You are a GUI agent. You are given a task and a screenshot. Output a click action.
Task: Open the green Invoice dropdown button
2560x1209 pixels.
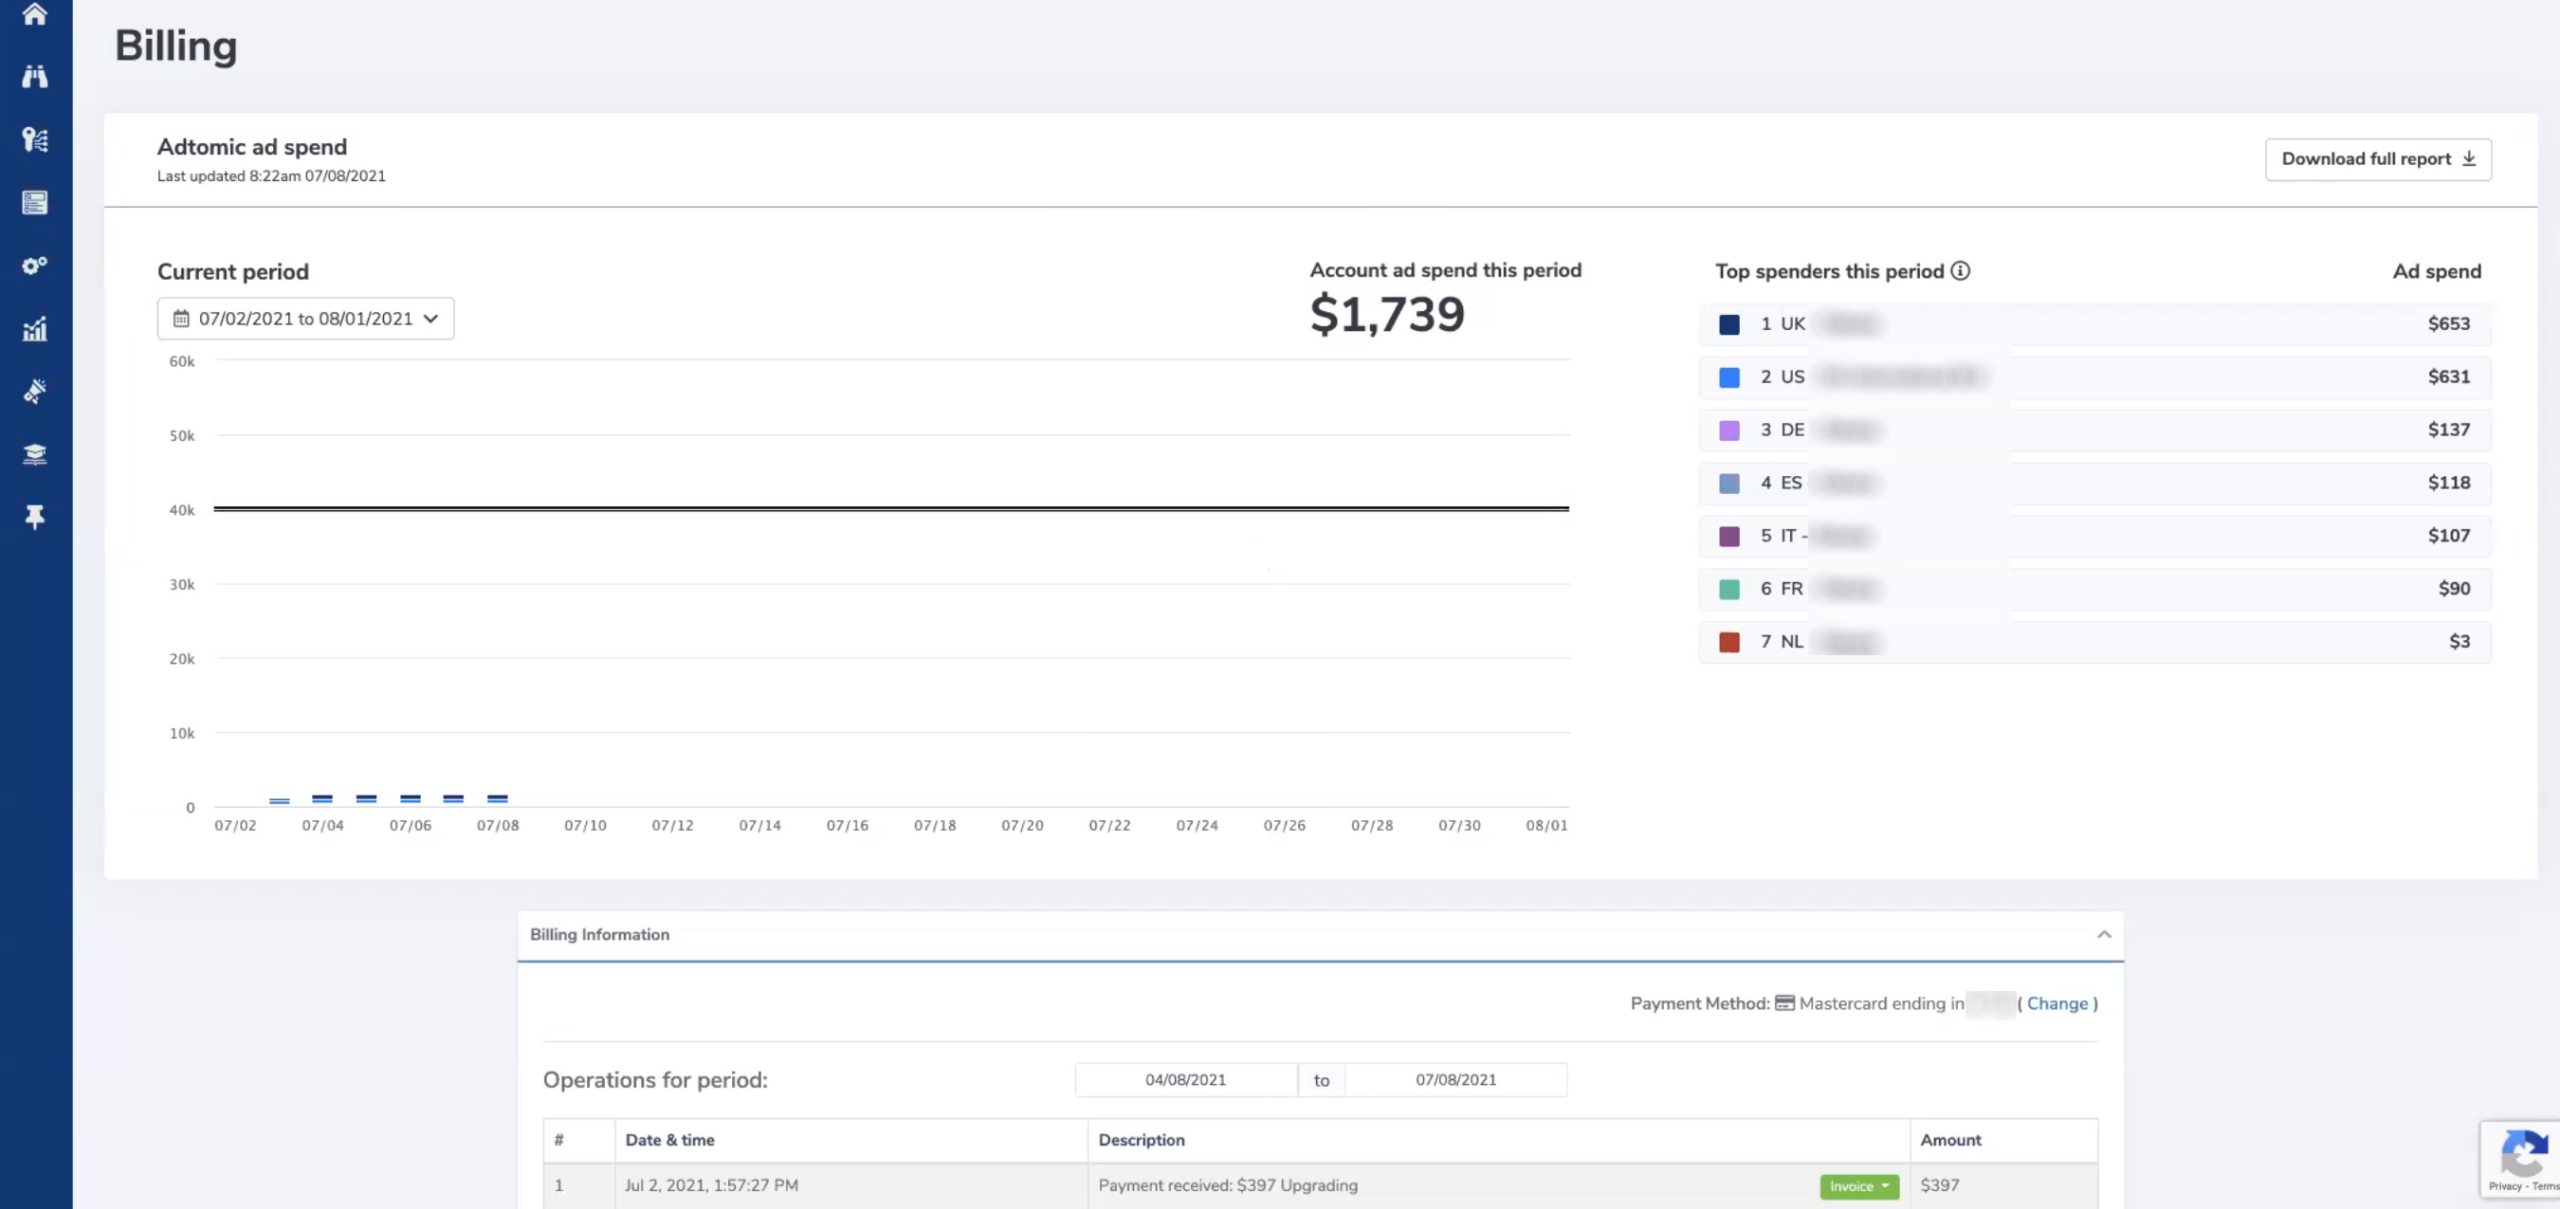pos(1858,1186)
